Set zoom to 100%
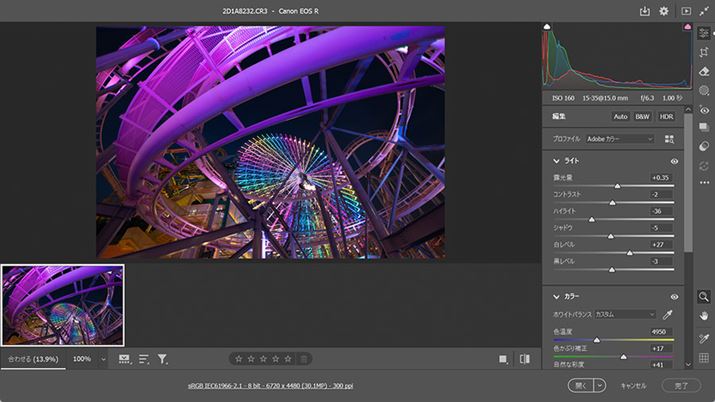 [82, 359]
